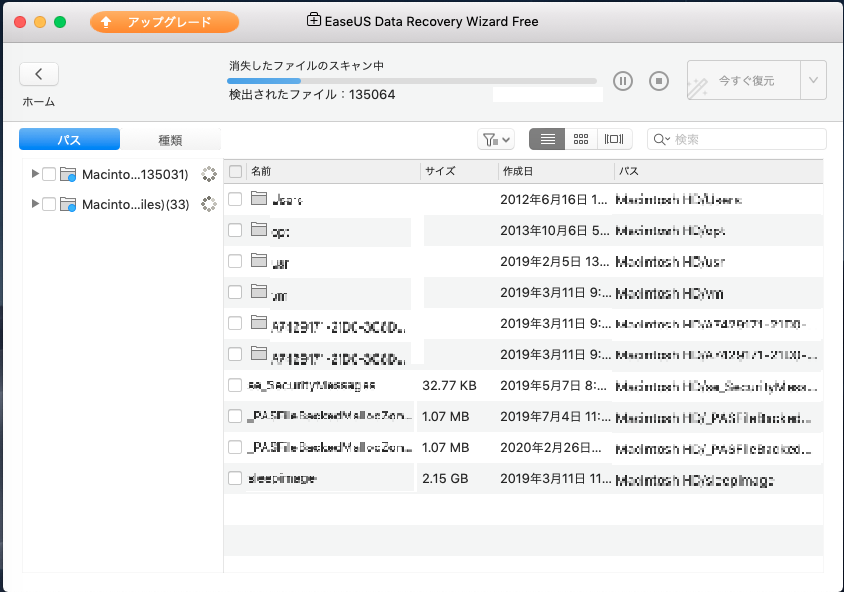Click the 2.15 GB size cell

coord(445,478)
